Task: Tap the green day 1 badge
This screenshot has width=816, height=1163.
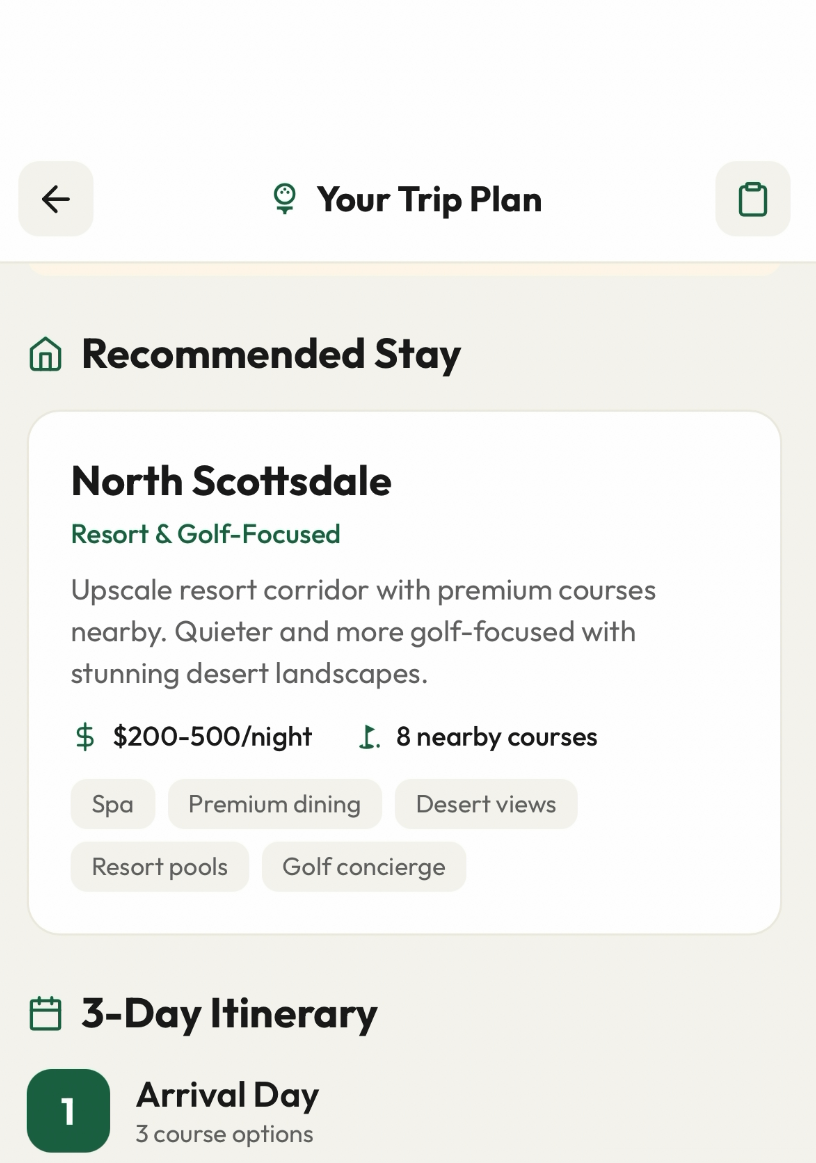Action: [68, 1110]
